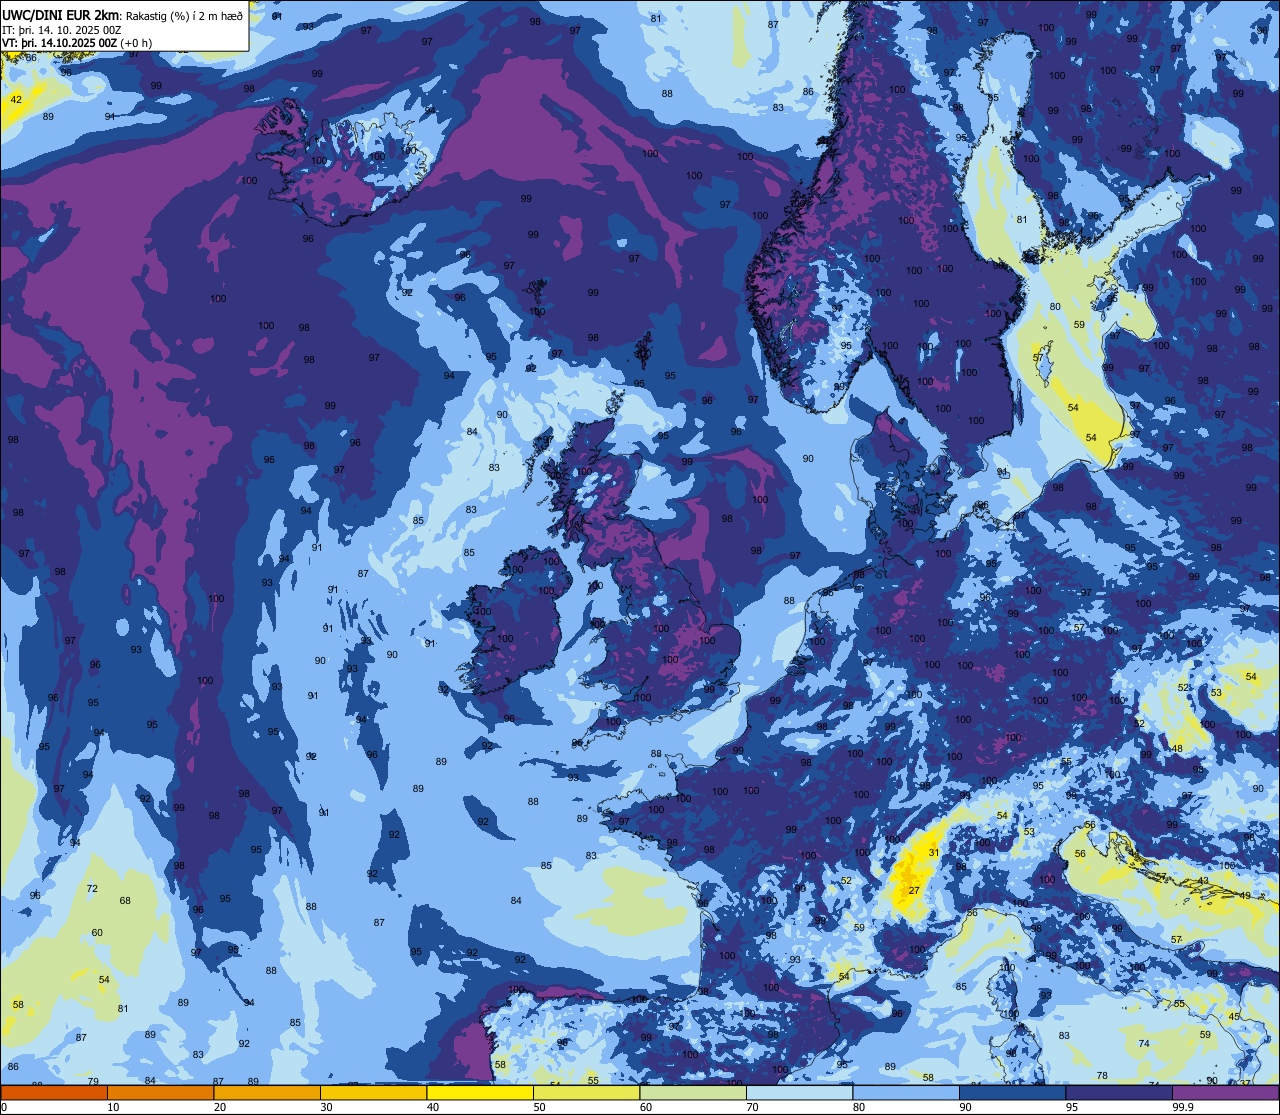Click the '95' legend tick label
The width and height of the screenshot is (1280, 1115).
click(1072, 1107)
